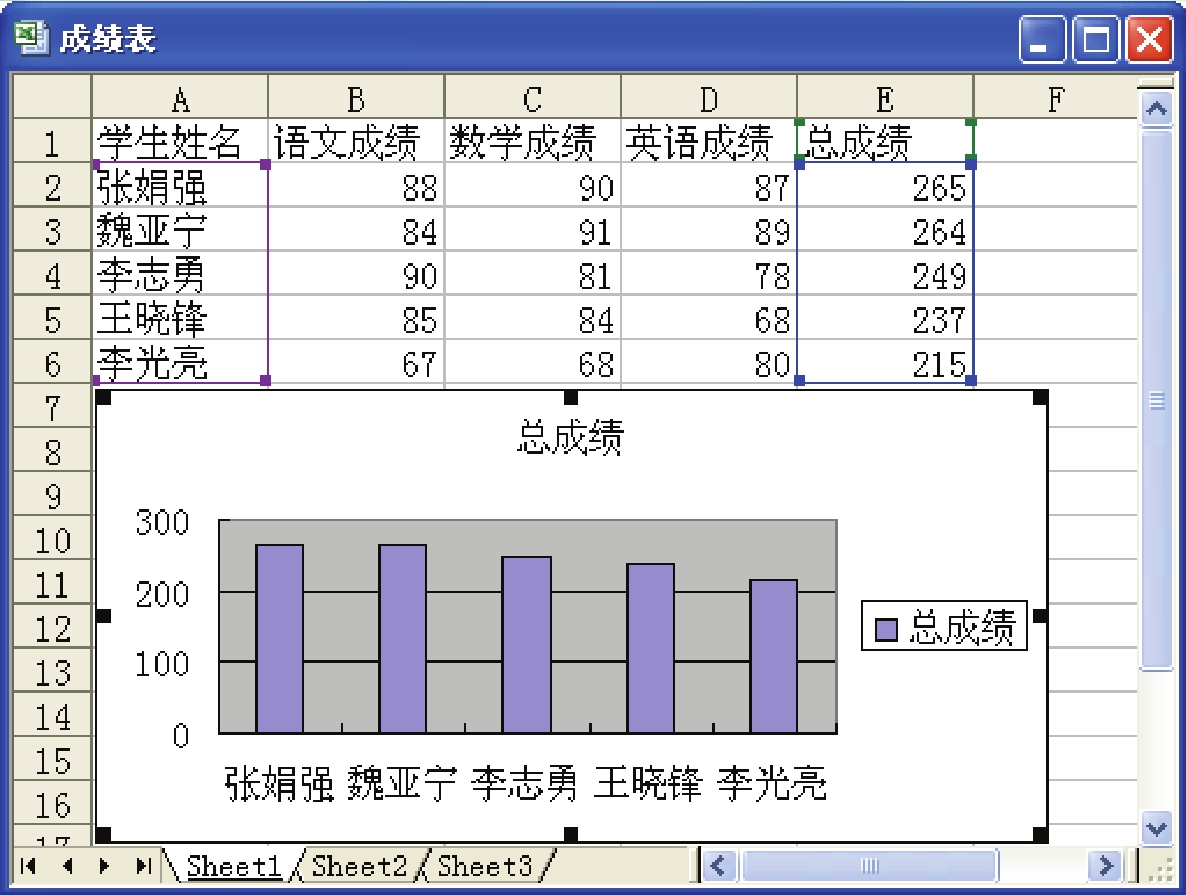Viewport: 1186px width, 895px height.
Task: Click the chart's category axis label 李志勇
Action: pos(524,783)
